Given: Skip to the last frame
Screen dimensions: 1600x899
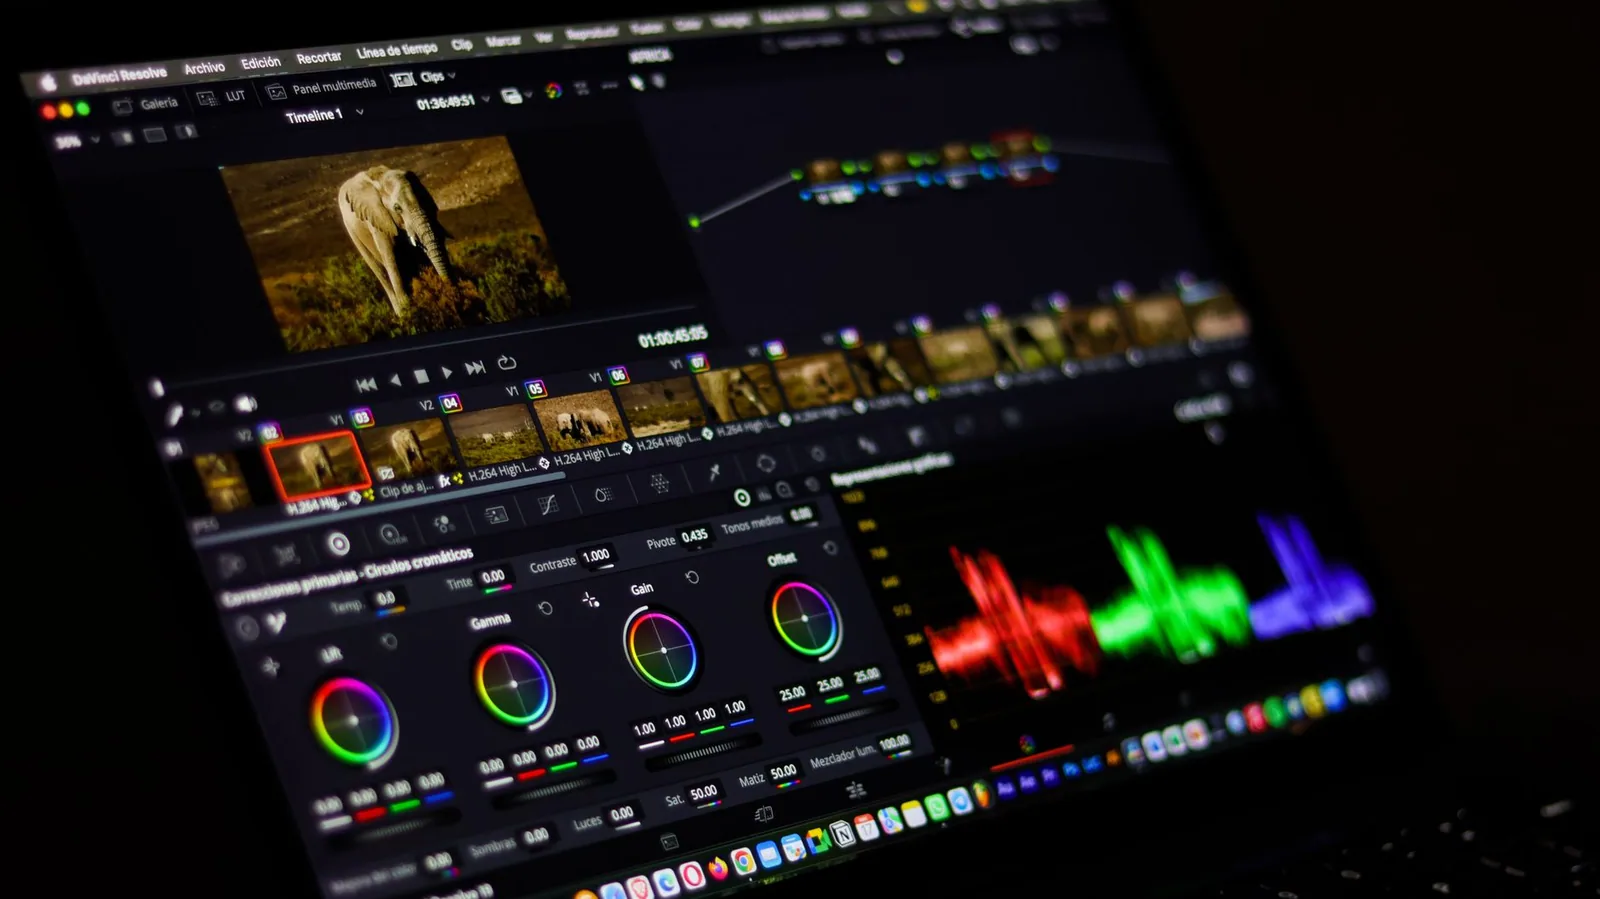Looking at the screenshot, I should 475,368.
